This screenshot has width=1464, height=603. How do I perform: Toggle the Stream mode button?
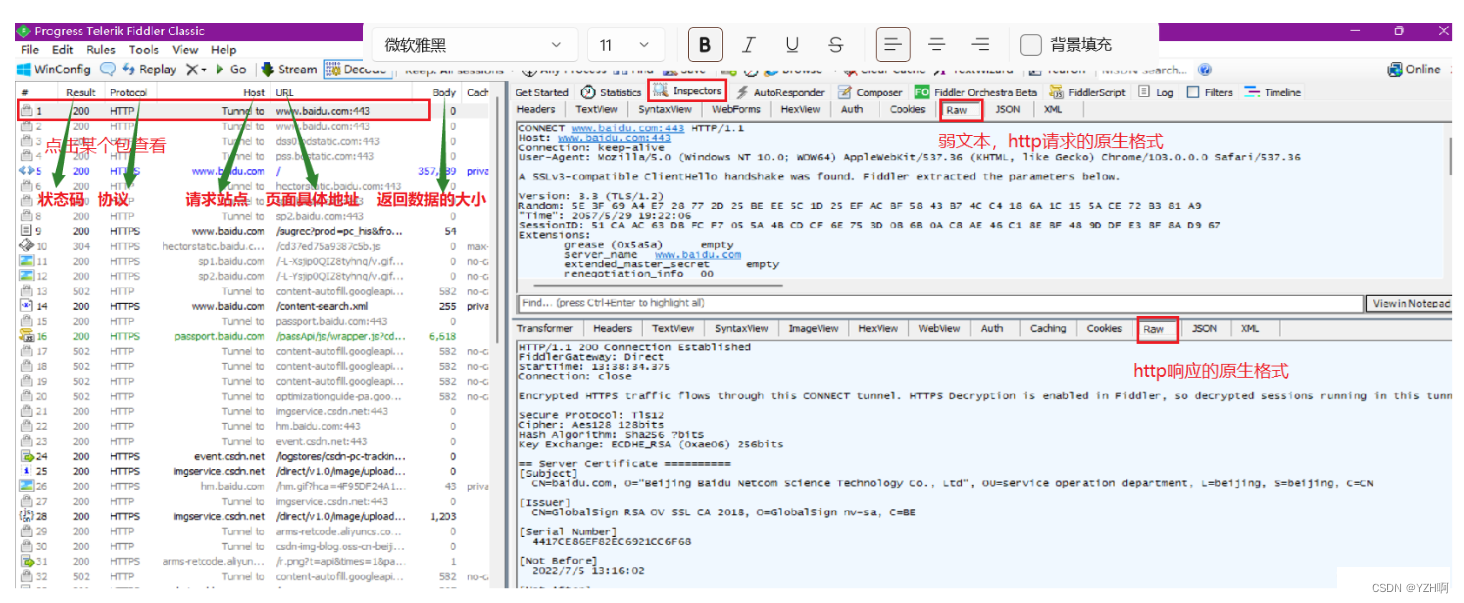click(290, 70)
